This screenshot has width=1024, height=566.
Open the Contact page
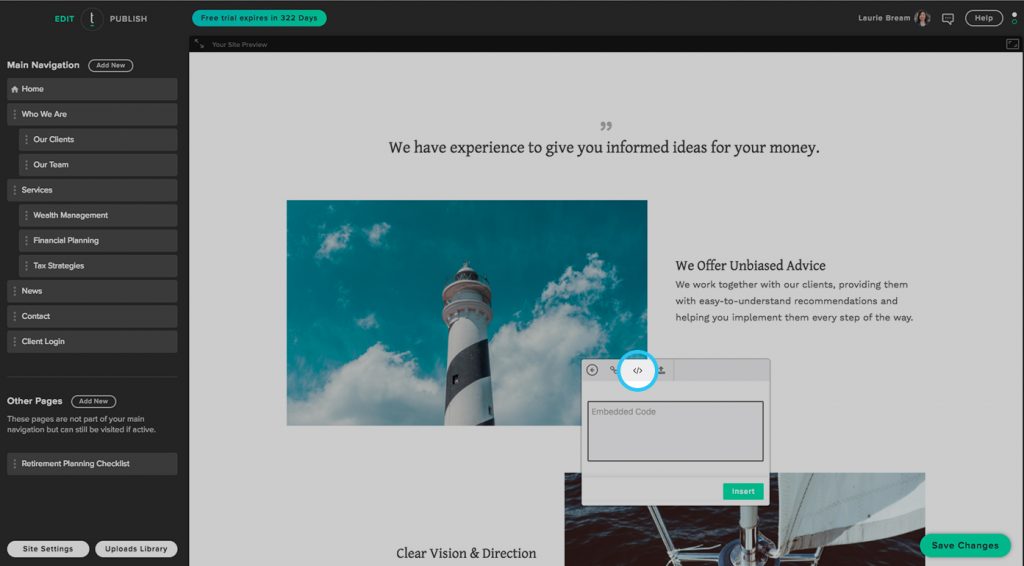click(x=92, y=316)
